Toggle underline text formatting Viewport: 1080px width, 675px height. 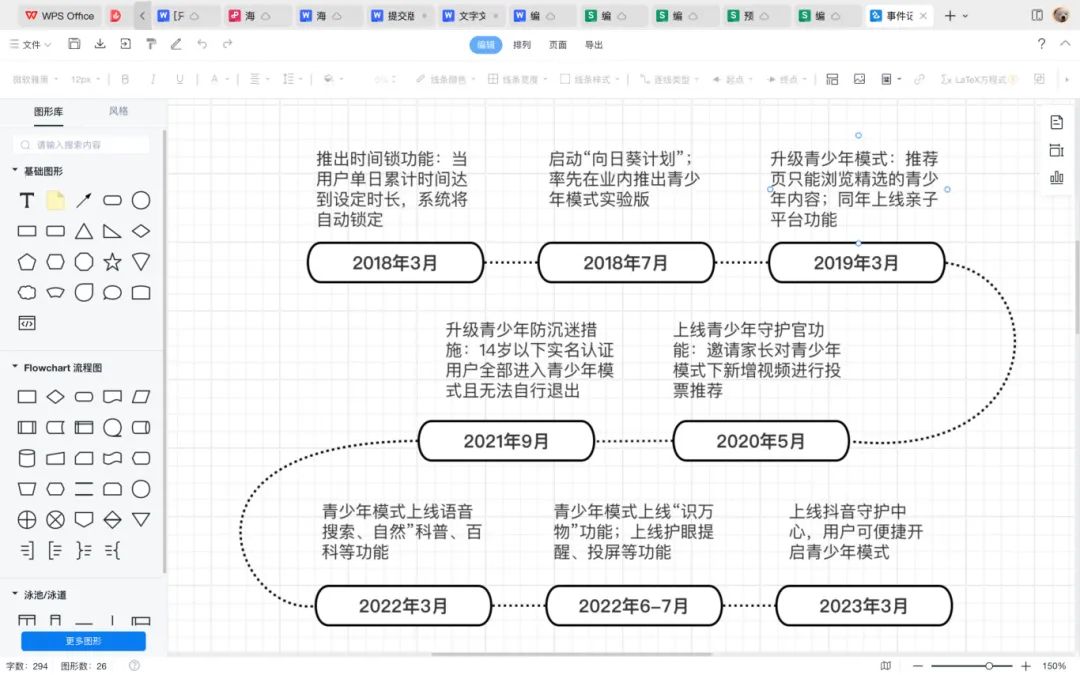point(180,79)
